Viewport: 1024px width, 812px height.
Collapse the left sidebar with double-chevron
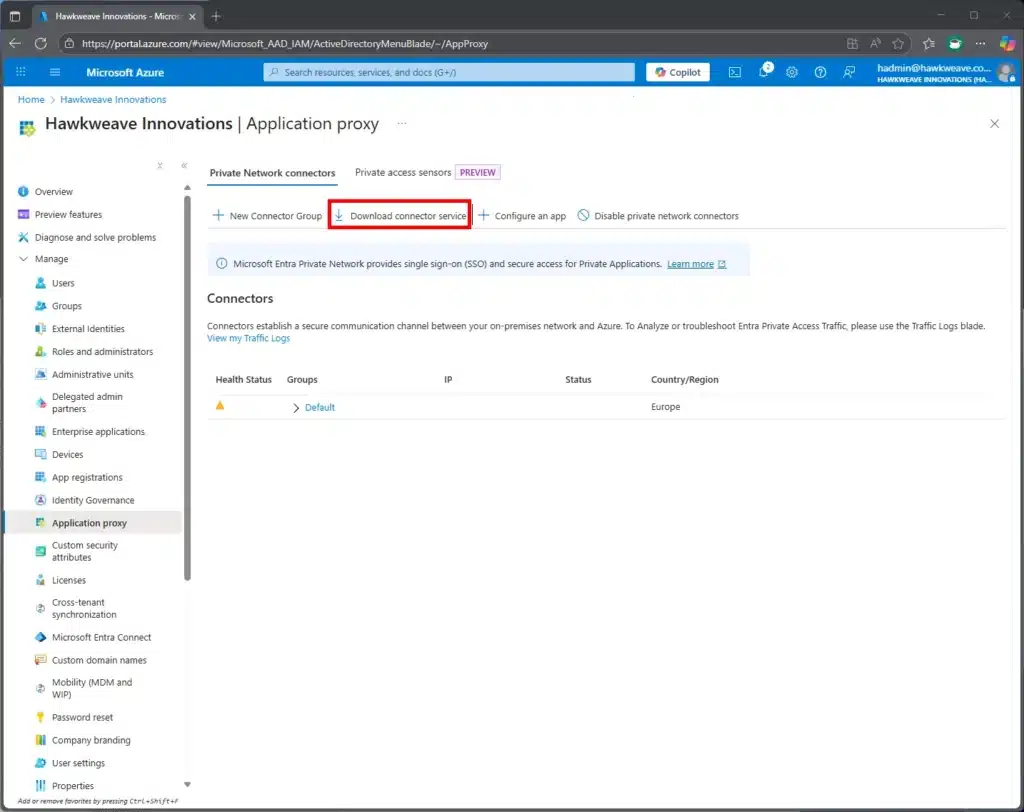(184, 166)
